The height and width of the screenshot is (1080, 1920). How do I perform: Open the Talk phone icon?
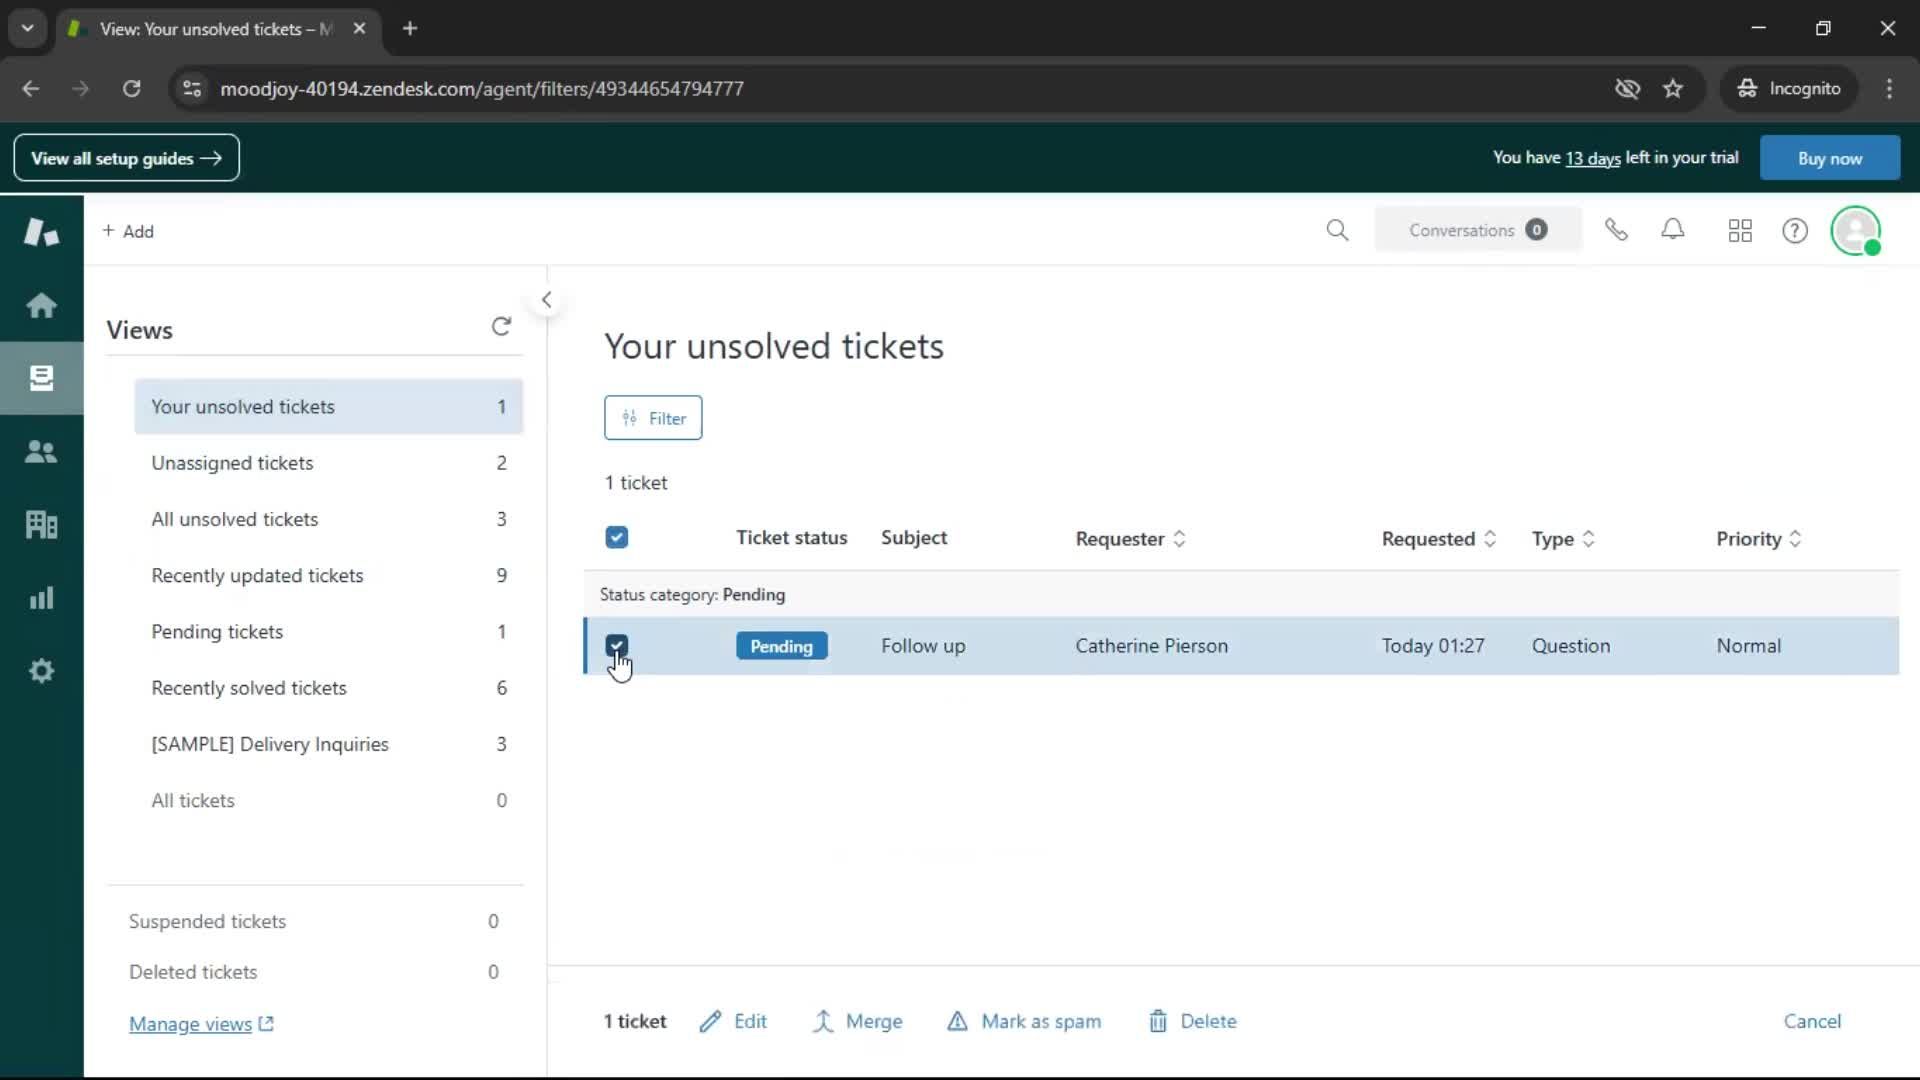pyautogui.click(x=1616, y=231)
